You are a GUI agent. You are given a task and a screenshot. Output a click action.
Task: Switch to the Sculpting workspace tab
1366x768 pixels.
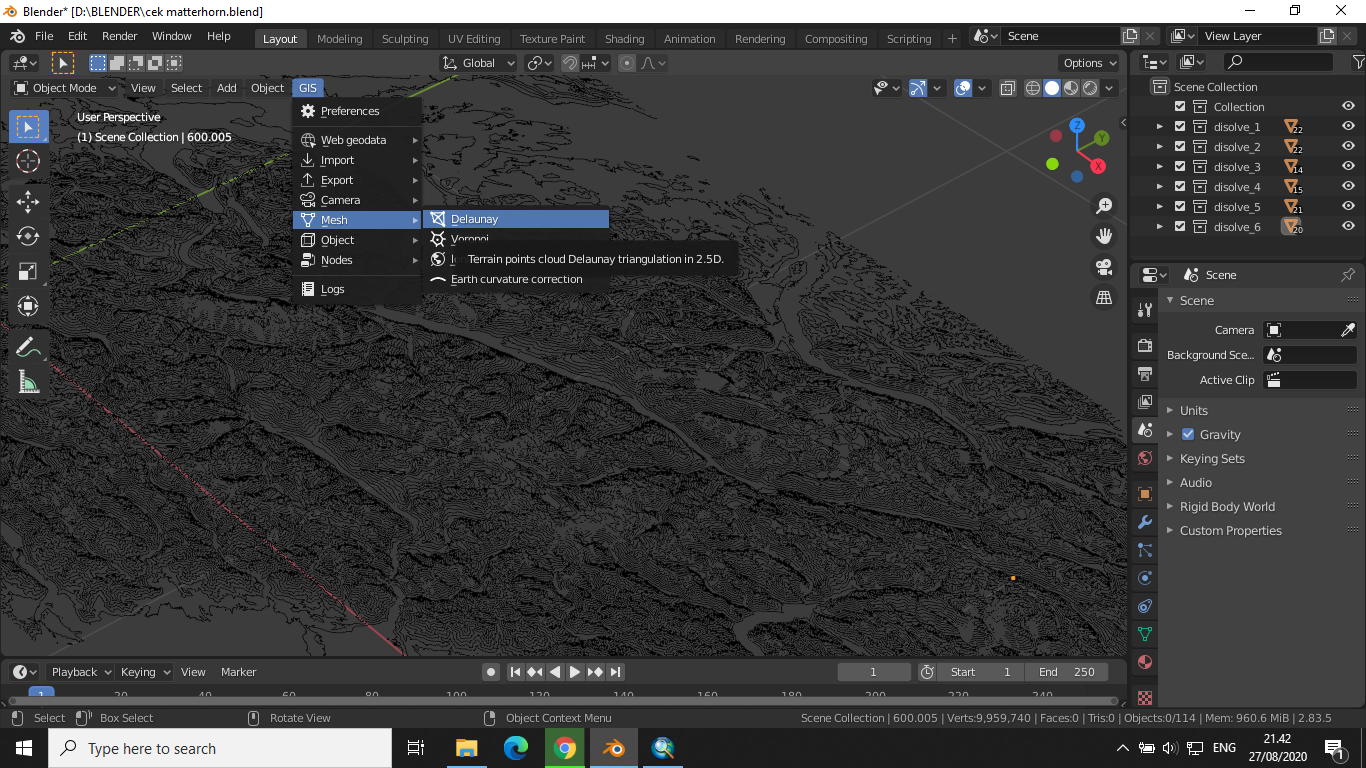coord(405,39)
